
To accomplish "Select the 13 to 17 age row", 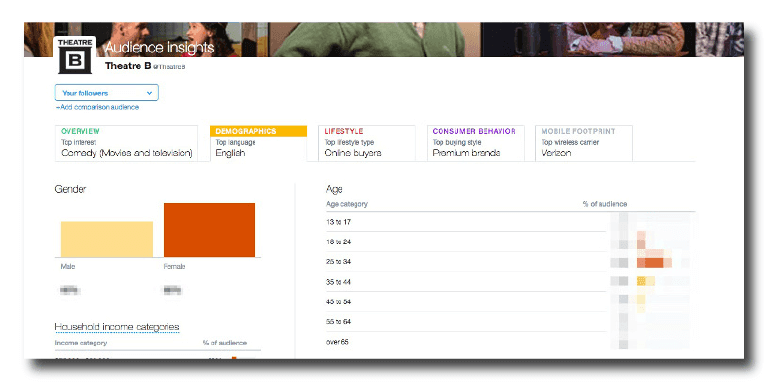I will (511, 222).
